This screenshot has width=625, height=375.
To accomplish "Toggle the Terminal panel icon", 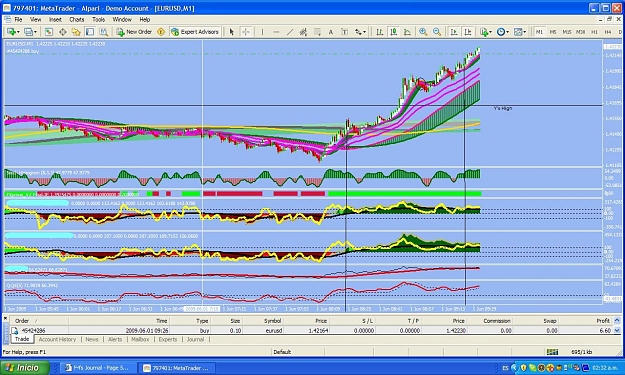I will [90, 32].
